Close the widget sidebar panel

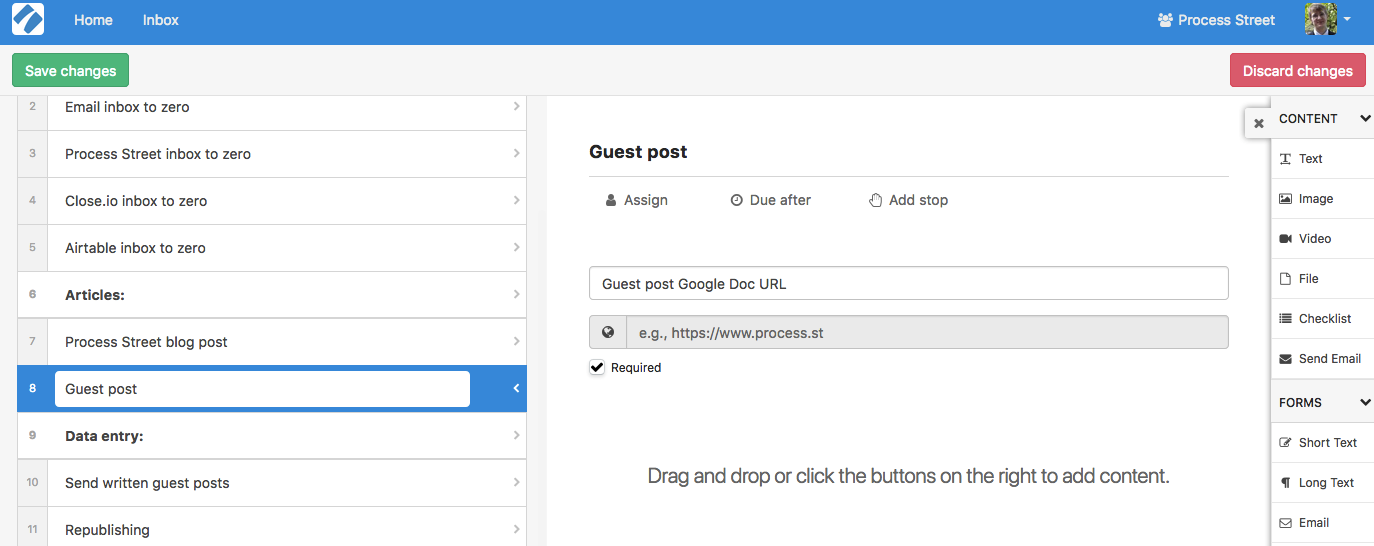[1259, 123]
